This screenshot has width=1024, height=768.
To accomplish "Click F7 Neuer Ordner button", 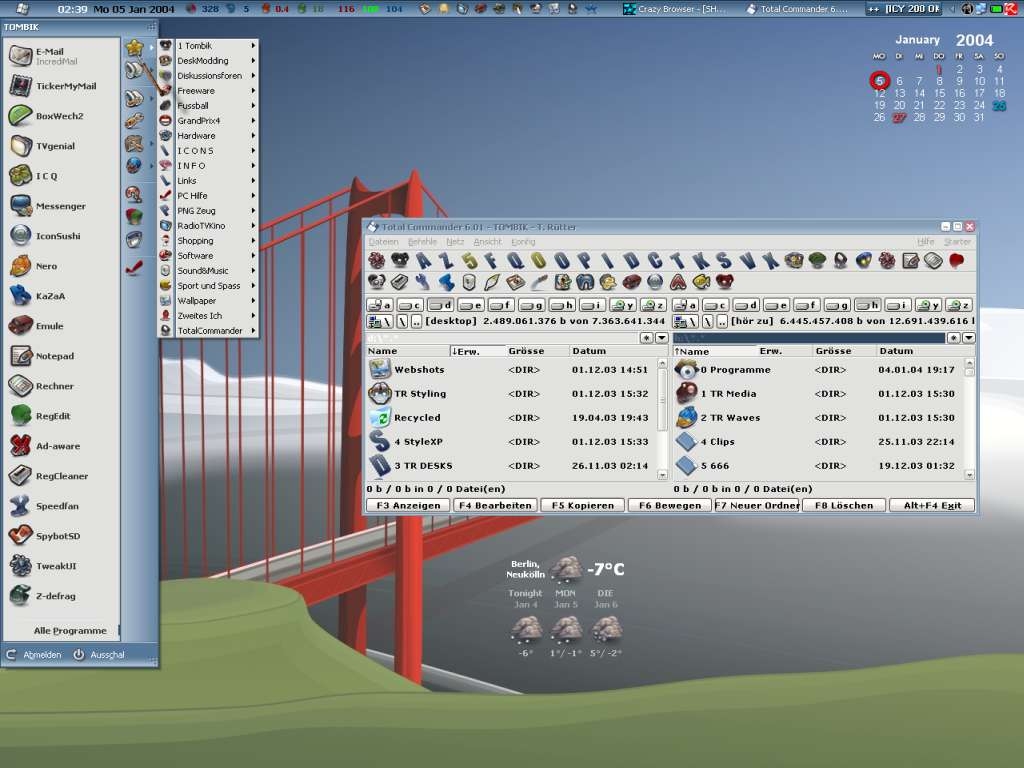I will 757,505.
